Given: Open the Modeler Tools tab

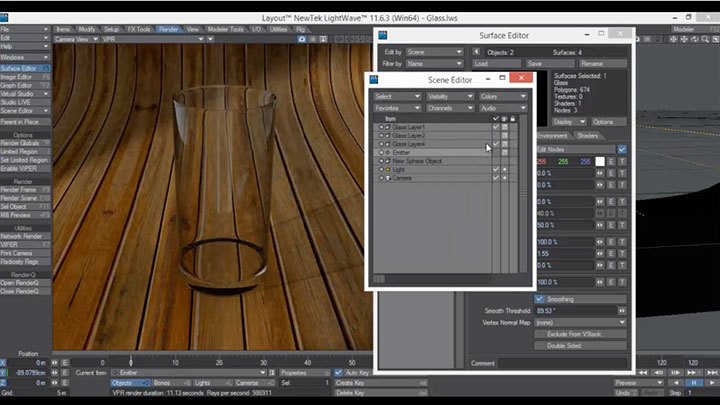Looking at the screenshot, I should 225,29.
